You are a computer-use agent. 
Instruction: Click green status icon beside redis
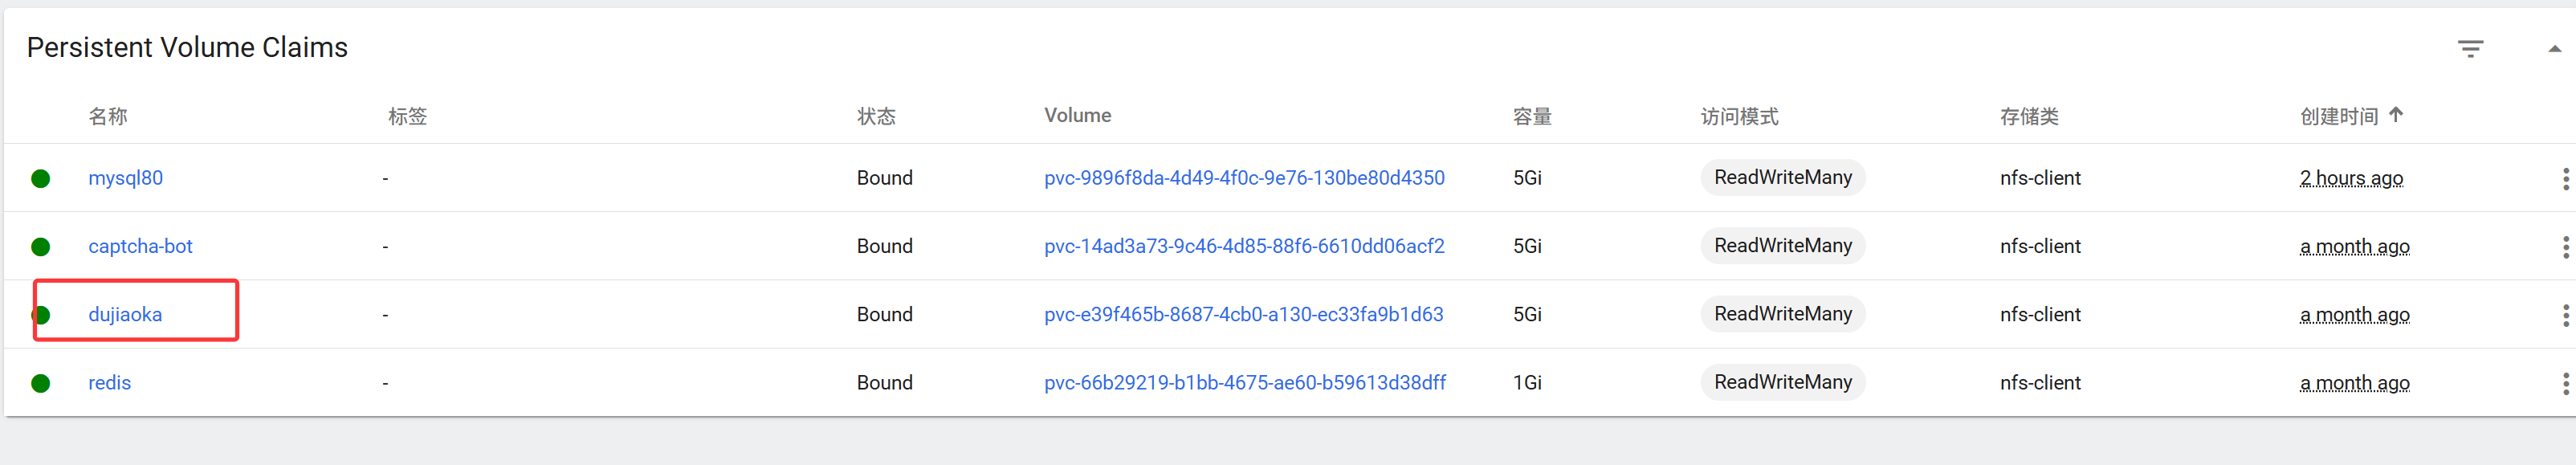click(x=41, y=383)
